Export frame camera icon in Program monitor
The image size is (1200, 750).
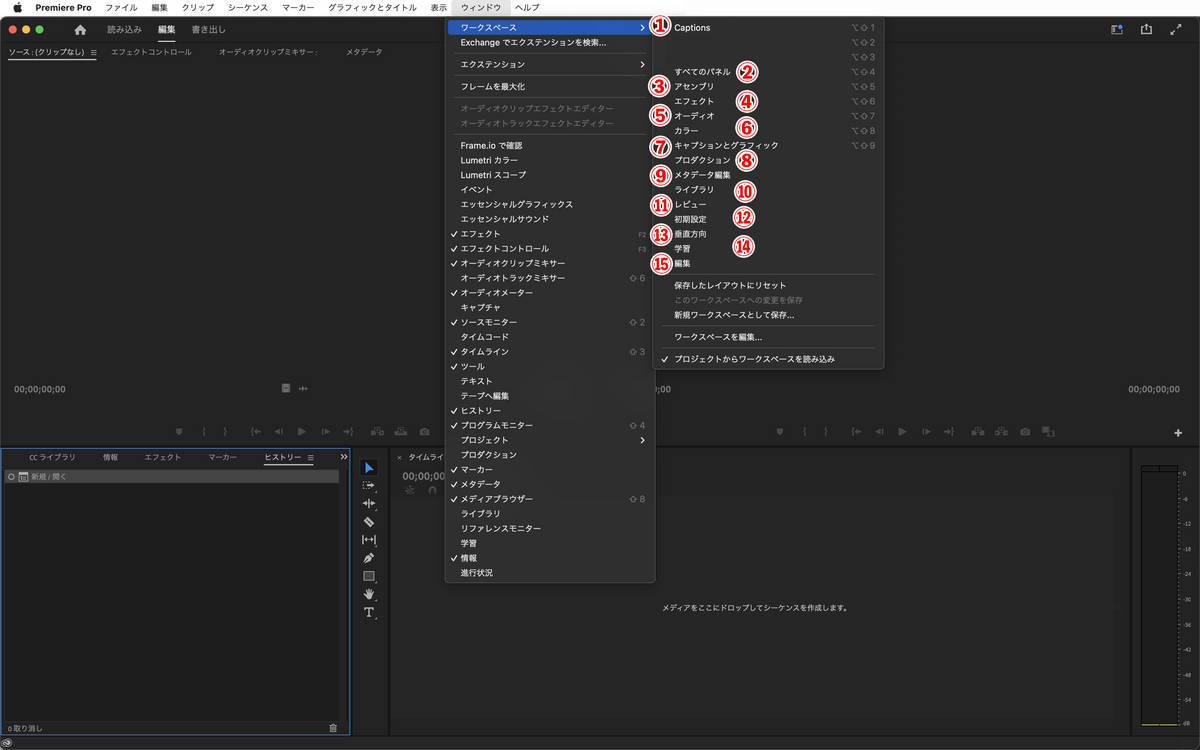tap(1025, 432)
